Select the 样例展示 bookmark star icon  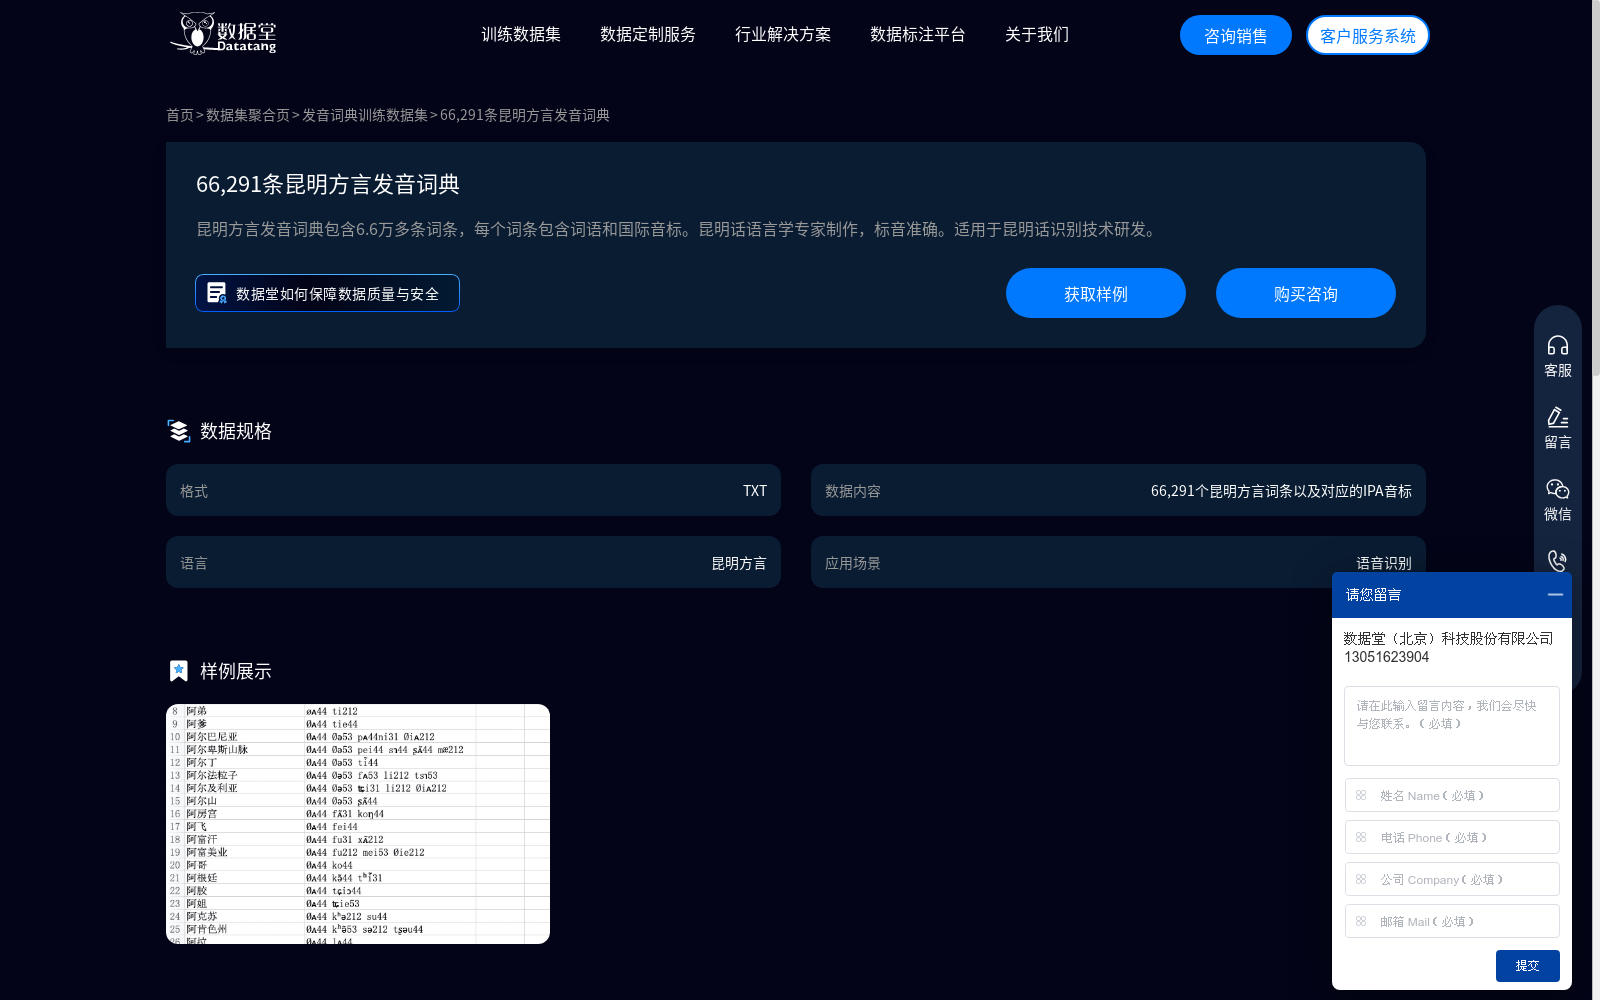[x=179, y=671]
